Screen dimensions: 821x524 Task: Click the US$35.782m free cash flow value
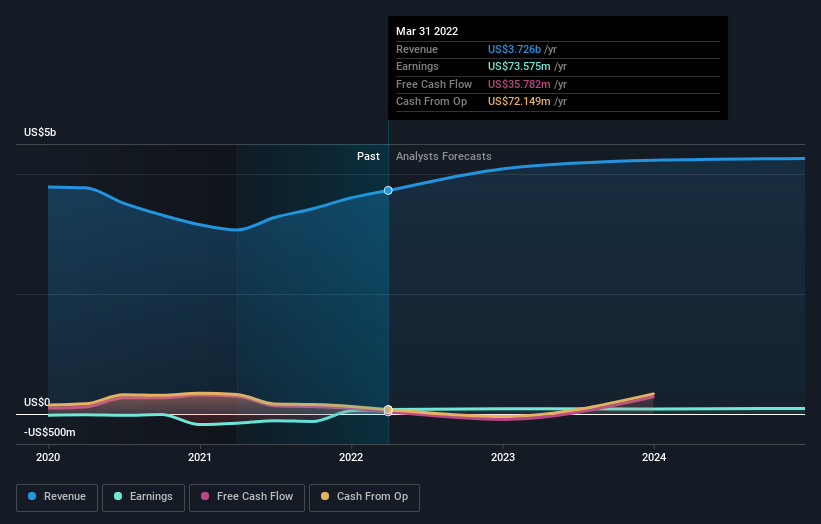(519, 84)
